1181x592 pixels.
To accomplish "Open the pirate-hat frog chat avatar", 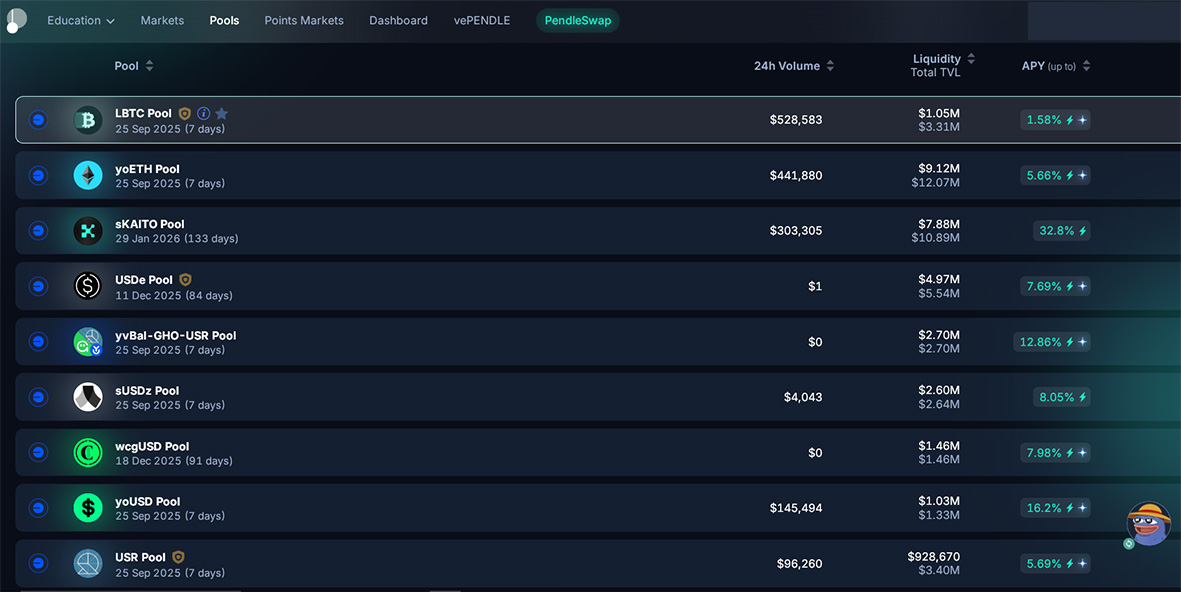I will (x=1148, y=523).
